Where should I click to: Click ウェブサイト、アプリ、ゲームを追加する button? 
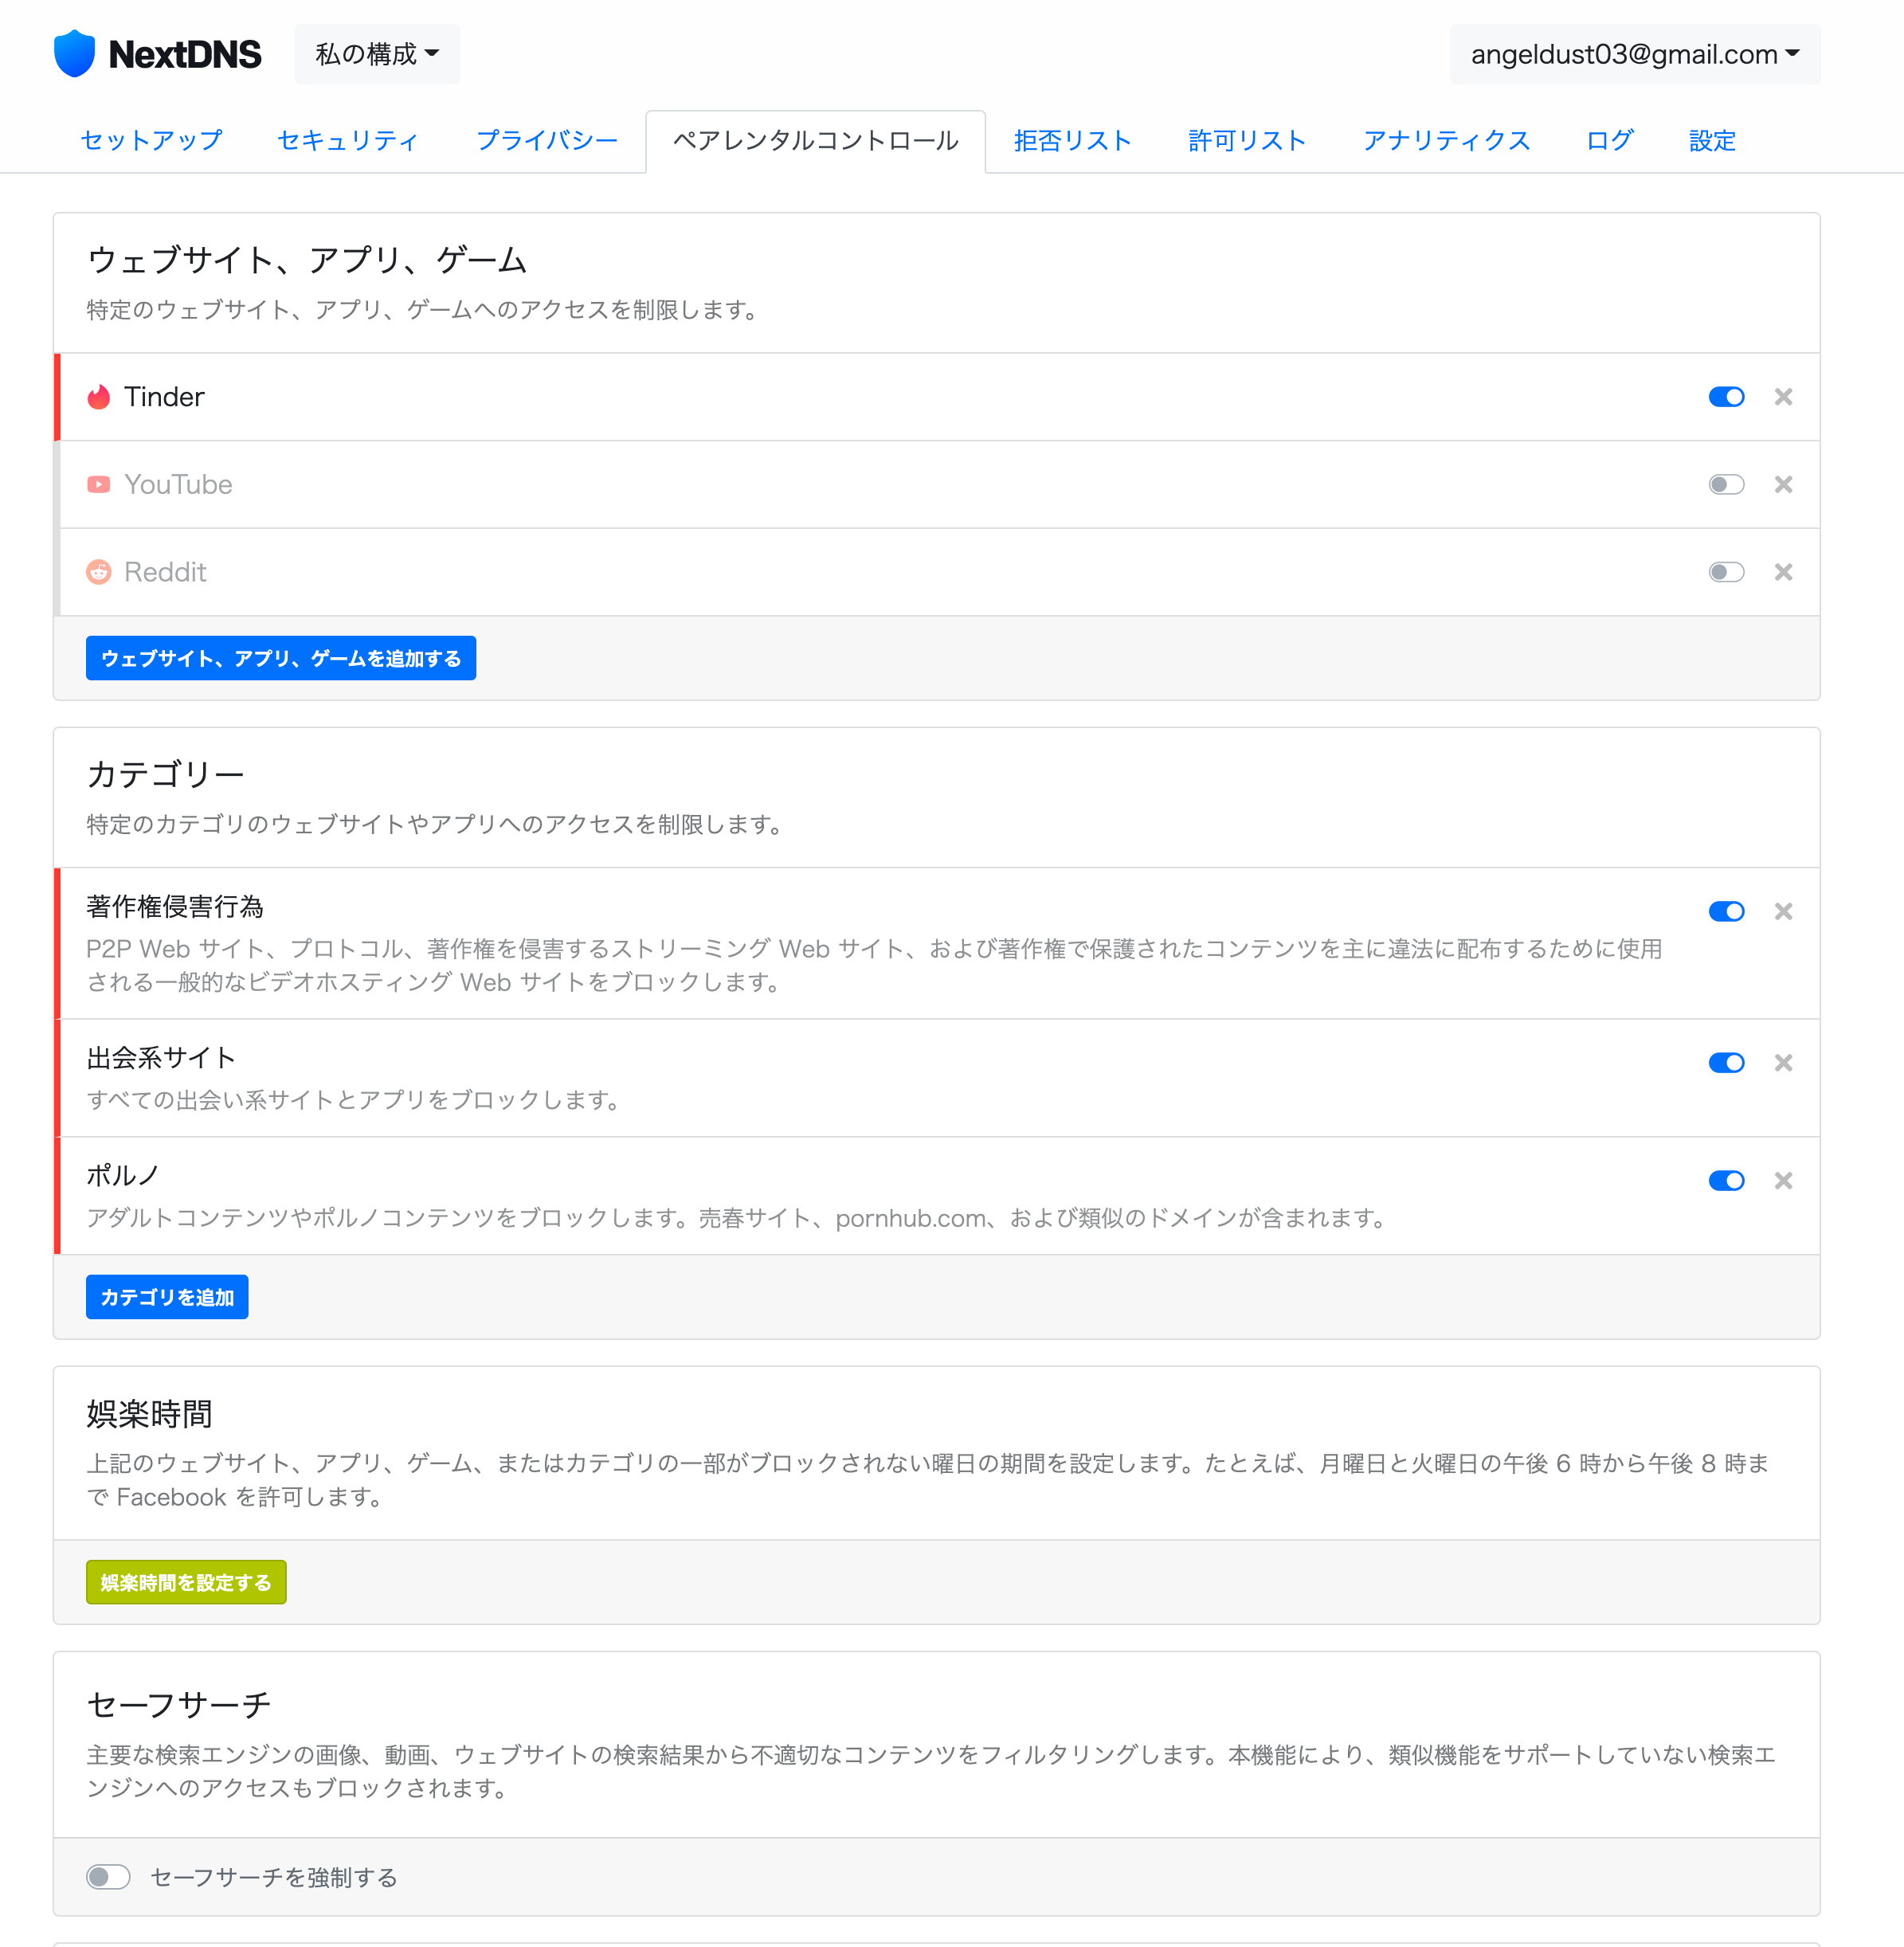[x=281, y=658]
